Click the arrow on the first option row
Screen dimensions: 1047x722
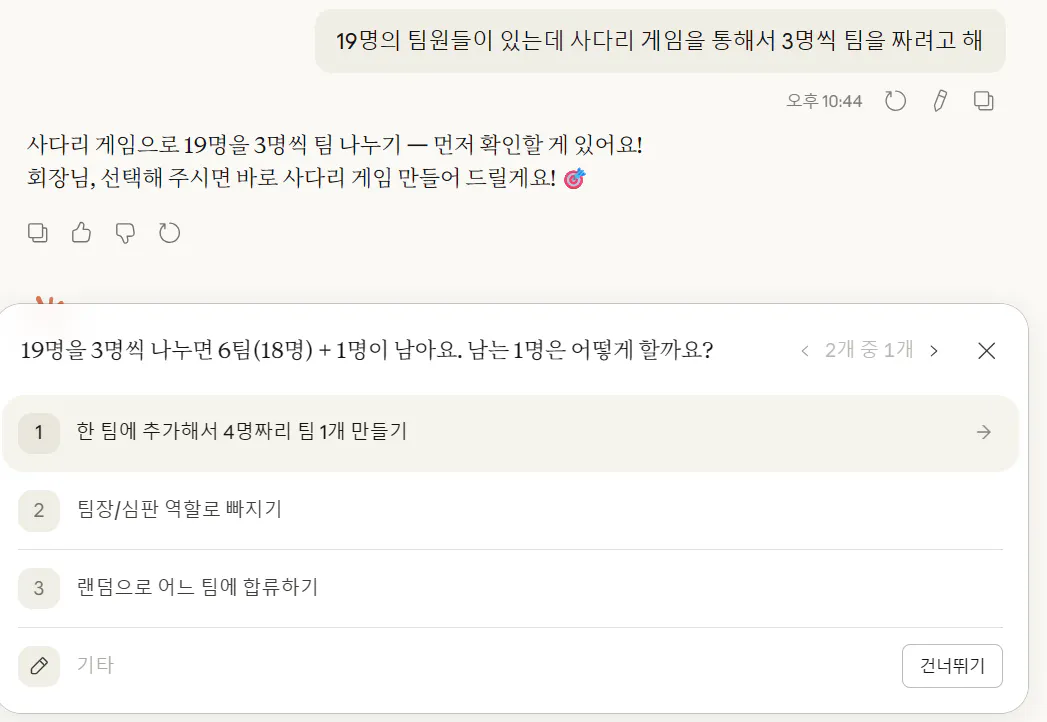tap(984, 433)
